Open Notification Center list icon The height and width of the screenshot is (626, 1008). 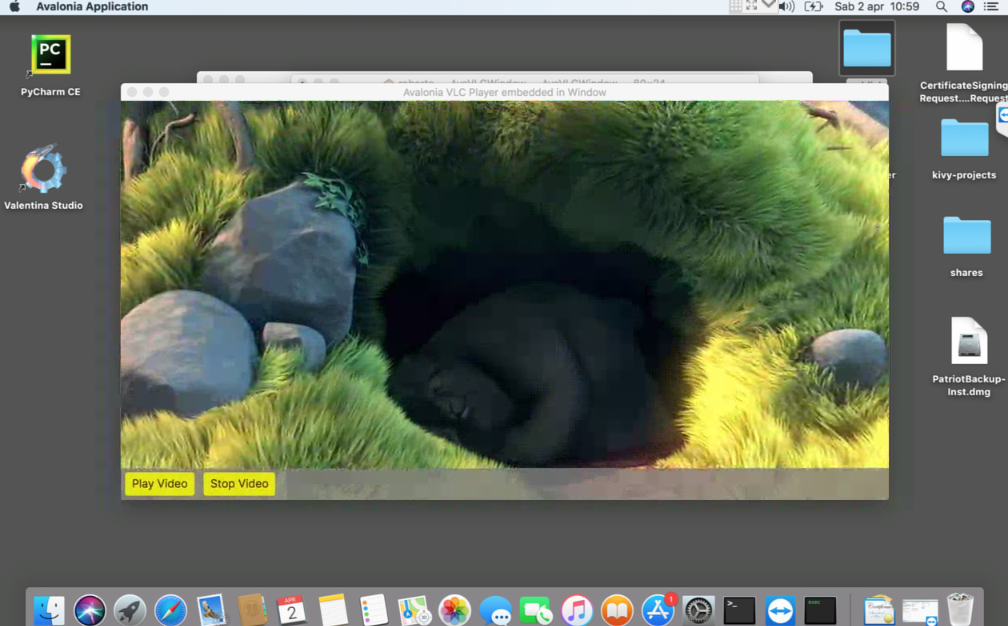click(991, 6)
